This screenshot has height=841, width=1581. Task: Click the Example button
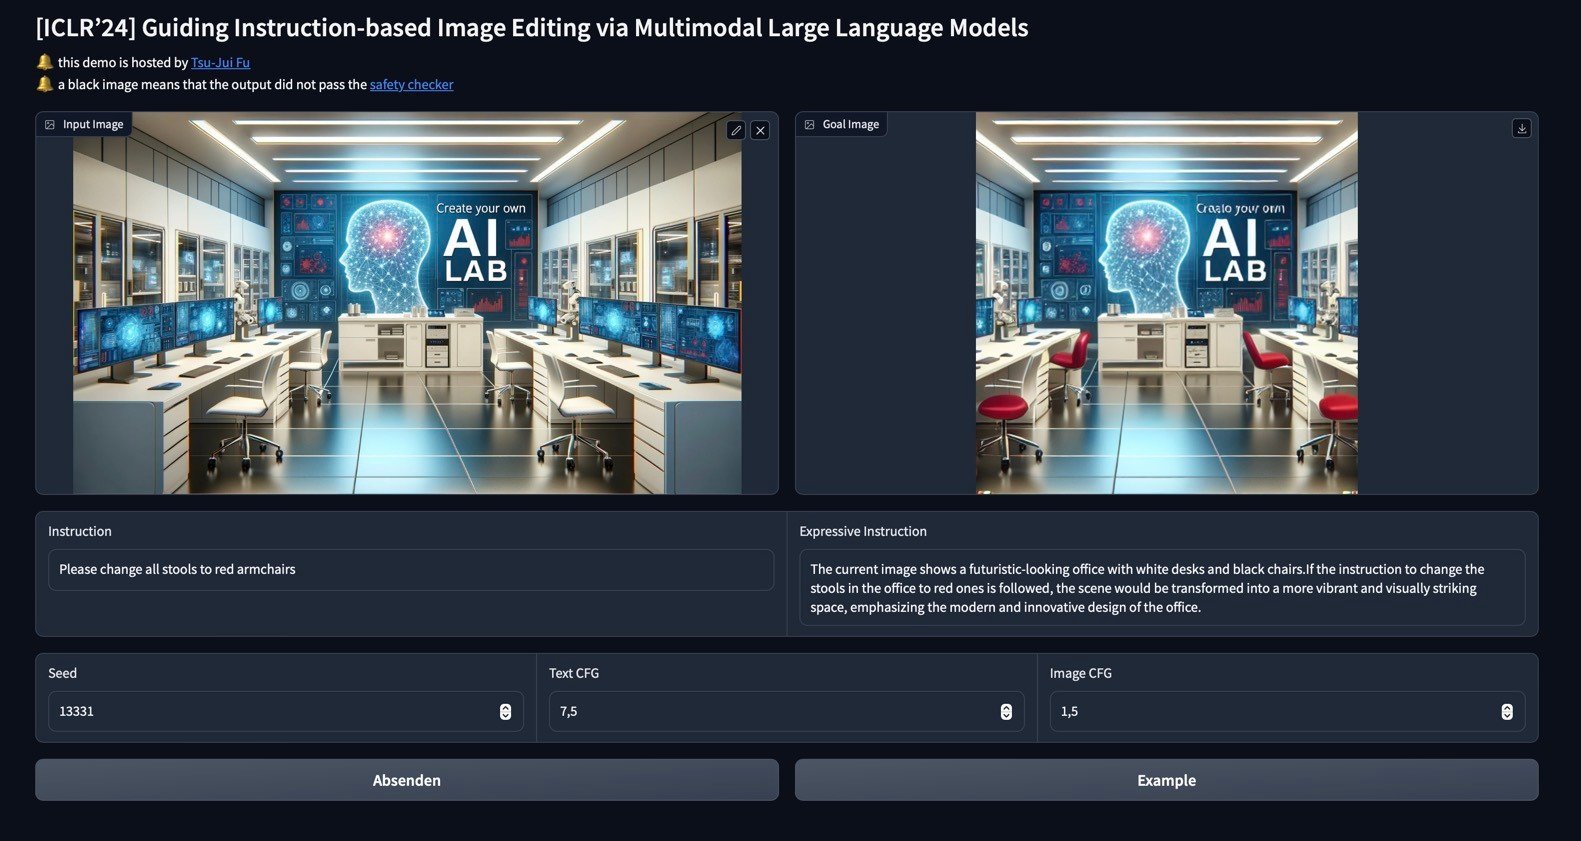click(1166, 780)
